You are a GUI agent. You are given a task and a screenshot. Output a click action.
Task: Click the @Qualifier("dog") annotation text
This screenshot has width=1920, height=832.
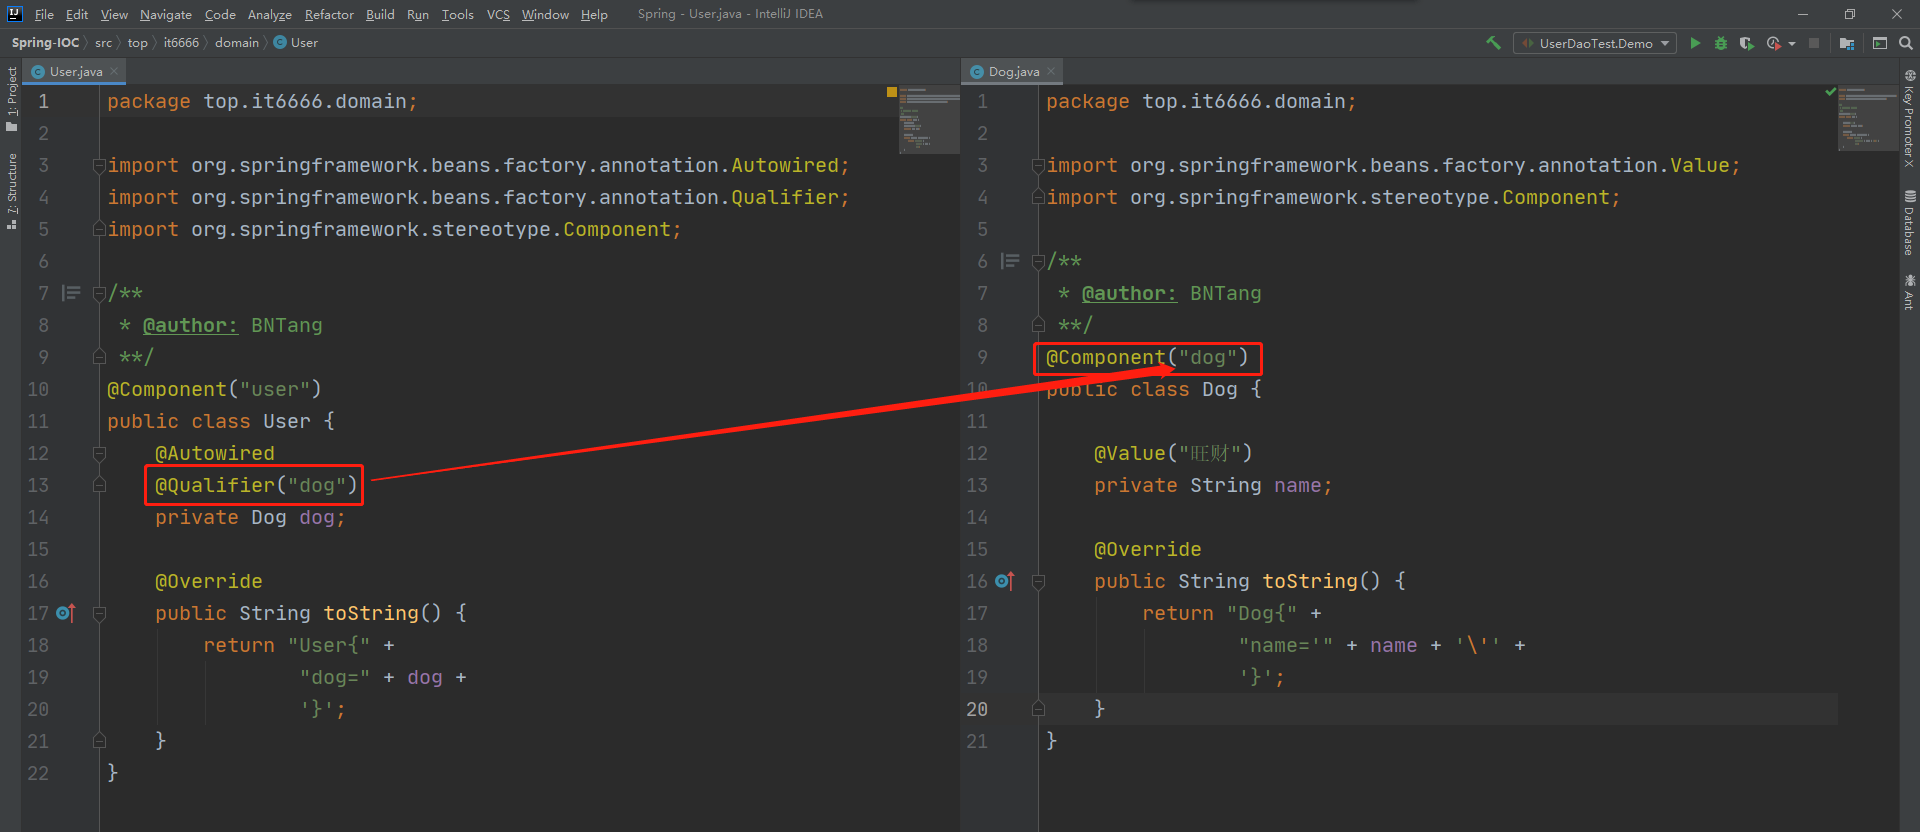coord(256,485)
